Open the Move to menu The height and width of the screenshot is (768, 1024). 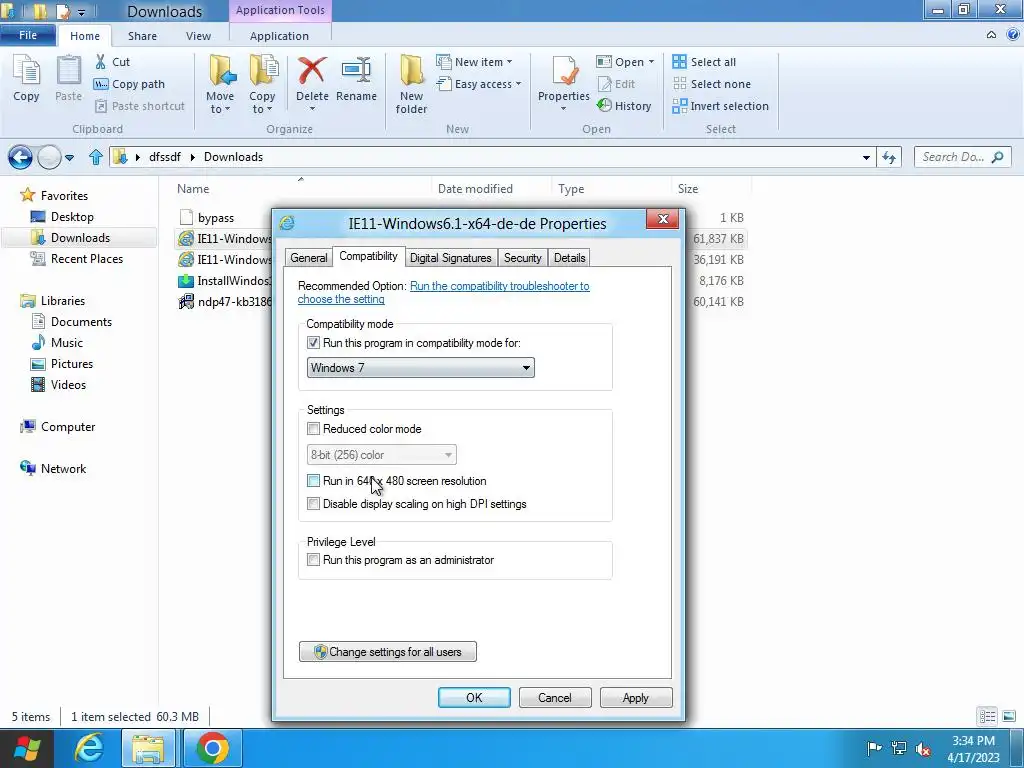pos(220,84)
